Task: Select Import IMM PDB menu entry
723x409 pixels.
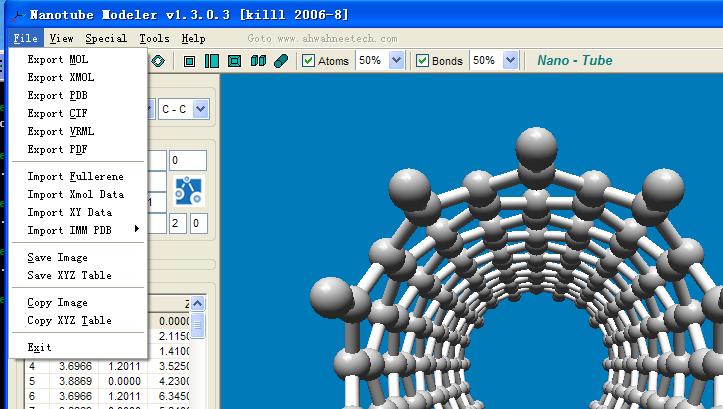Action: (x=78, y=231)
